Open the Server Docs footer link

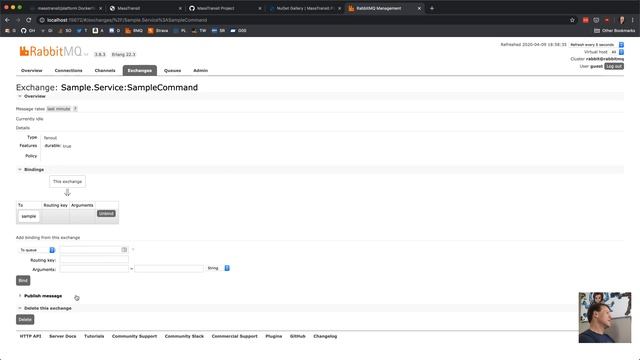[62, 336]
